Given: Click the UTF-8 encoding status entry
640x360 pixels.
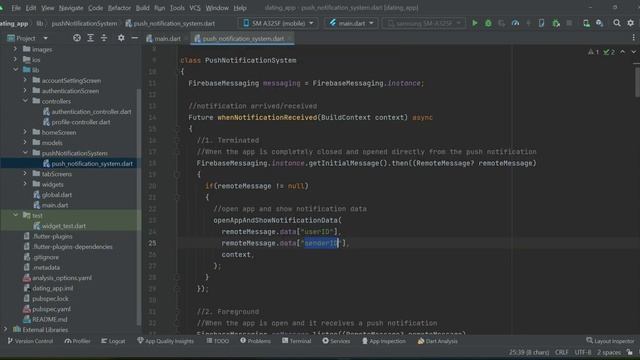Looking at the screenshot, I should (x=582, y=352).
